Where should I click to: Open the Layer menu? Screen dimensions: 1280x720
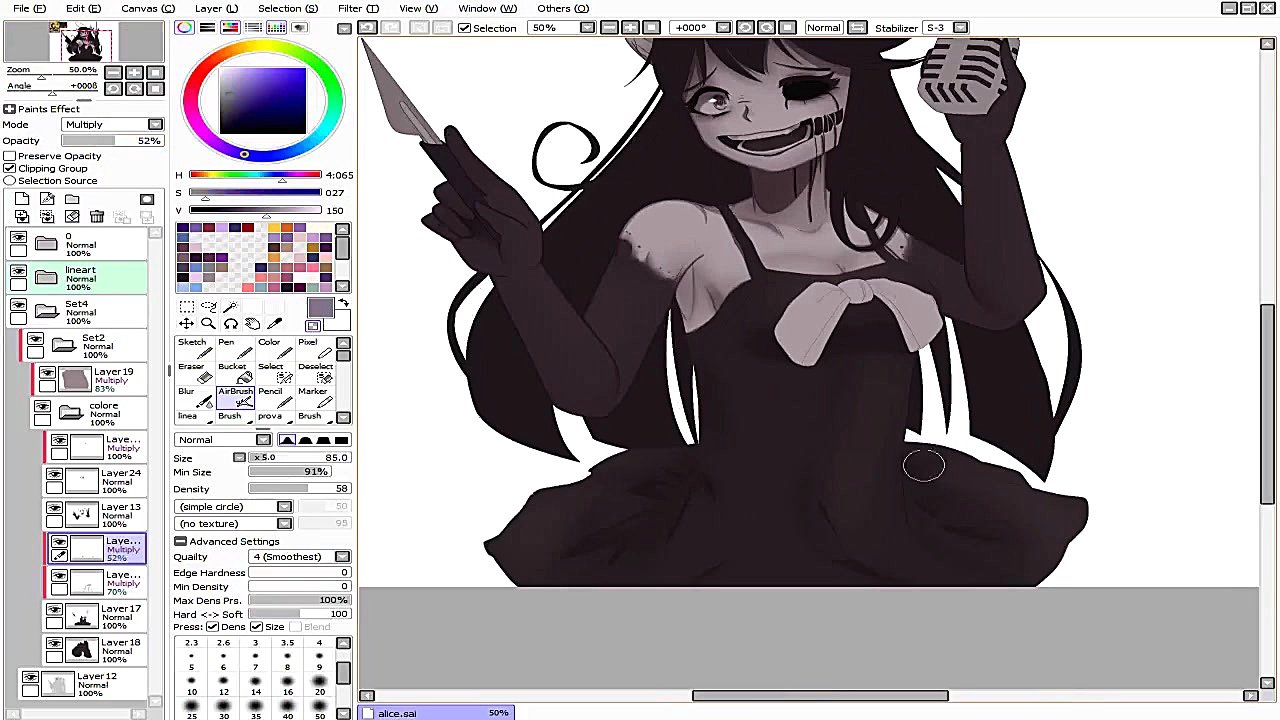(216, 8)
